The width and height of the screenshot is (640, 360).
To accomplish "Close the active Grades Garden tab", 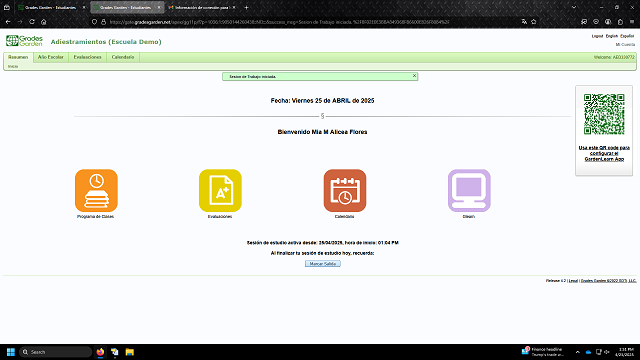I will (x=159, y=7).
